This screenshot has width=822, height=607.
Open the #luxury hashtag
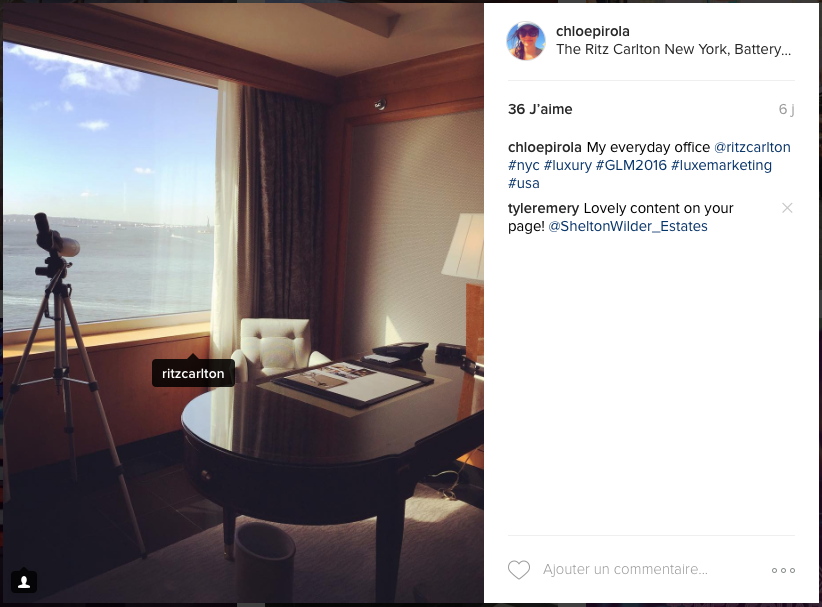click(567, 165)
